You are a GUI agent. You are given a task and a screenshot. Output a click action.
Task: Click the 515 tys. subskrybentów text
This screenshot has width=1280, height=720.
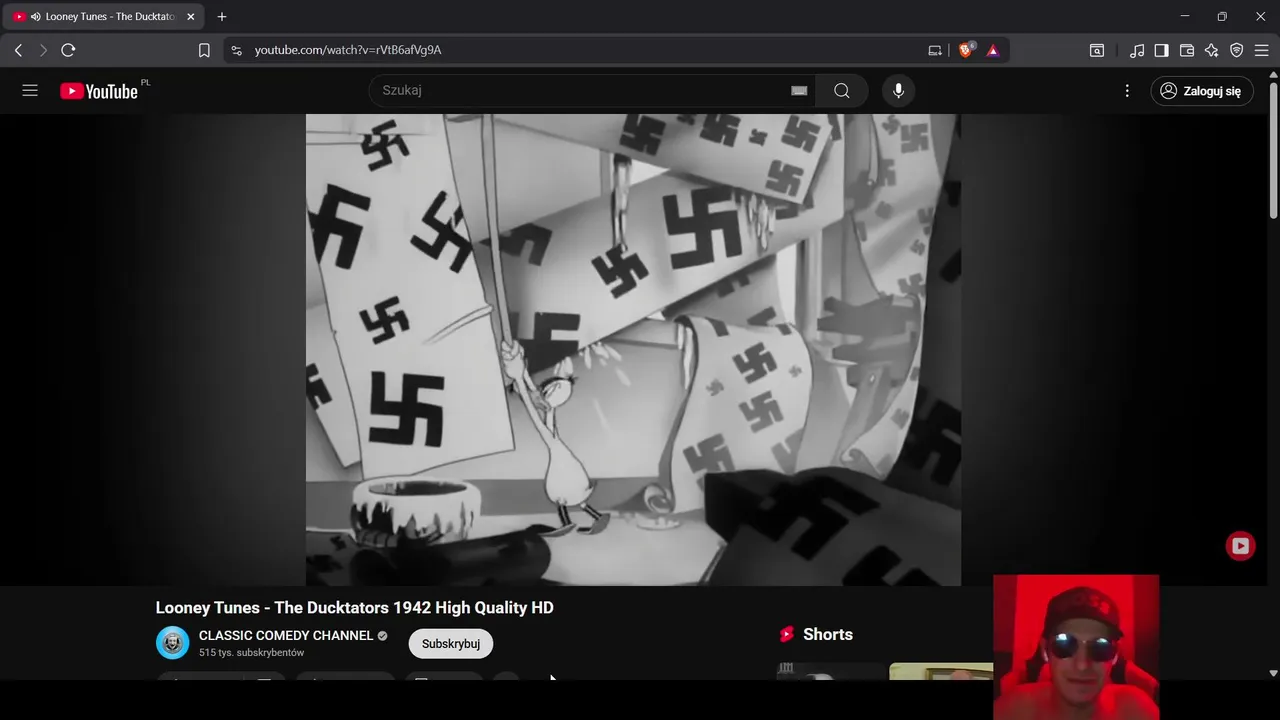tap(251, 653)
